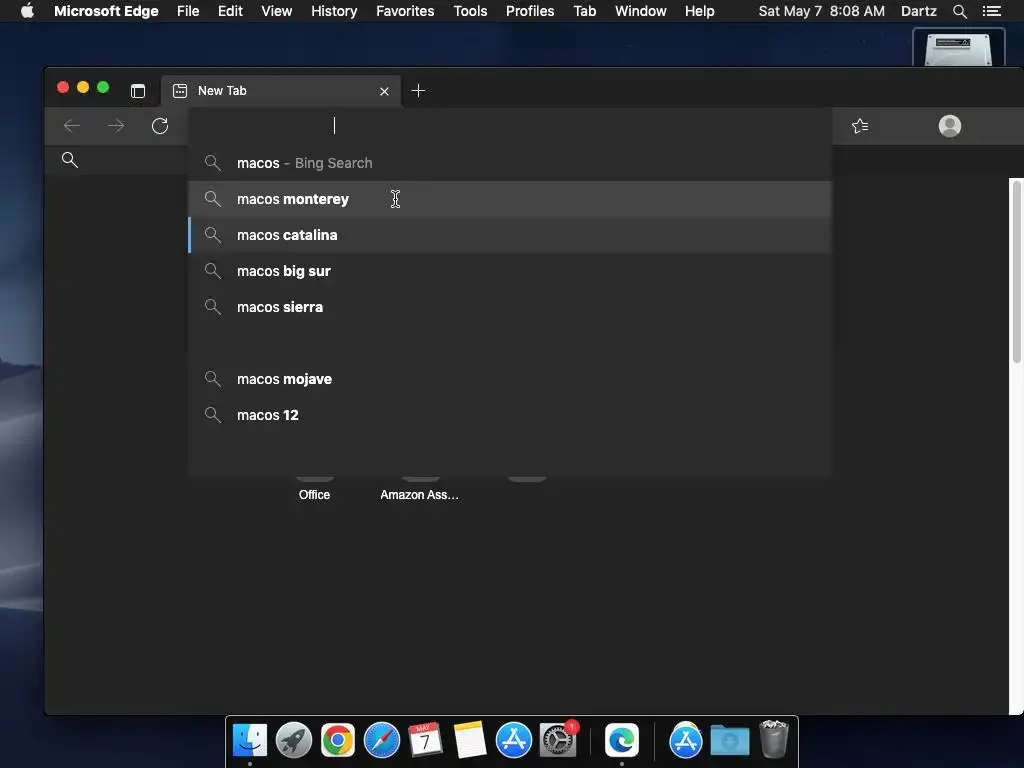Choose the 'macos big sur' suggestion
Screen dimensions: 1024x768
[509, 271]
